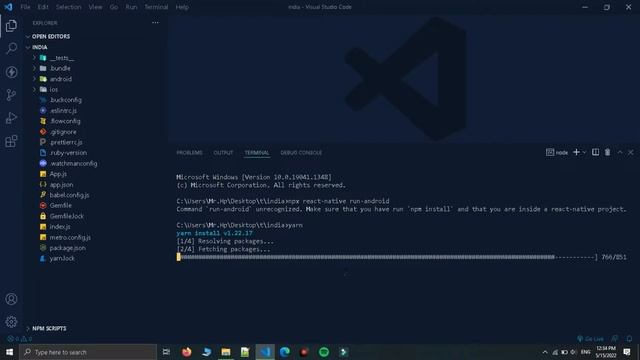Expand the android folder
640x360 pixels.
(61, 79)
